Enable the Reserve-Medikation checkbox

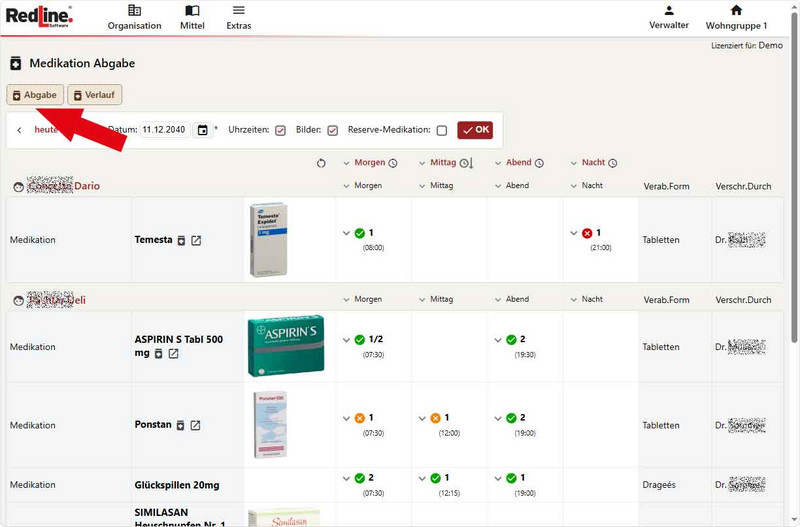click(x=442, y=130)
